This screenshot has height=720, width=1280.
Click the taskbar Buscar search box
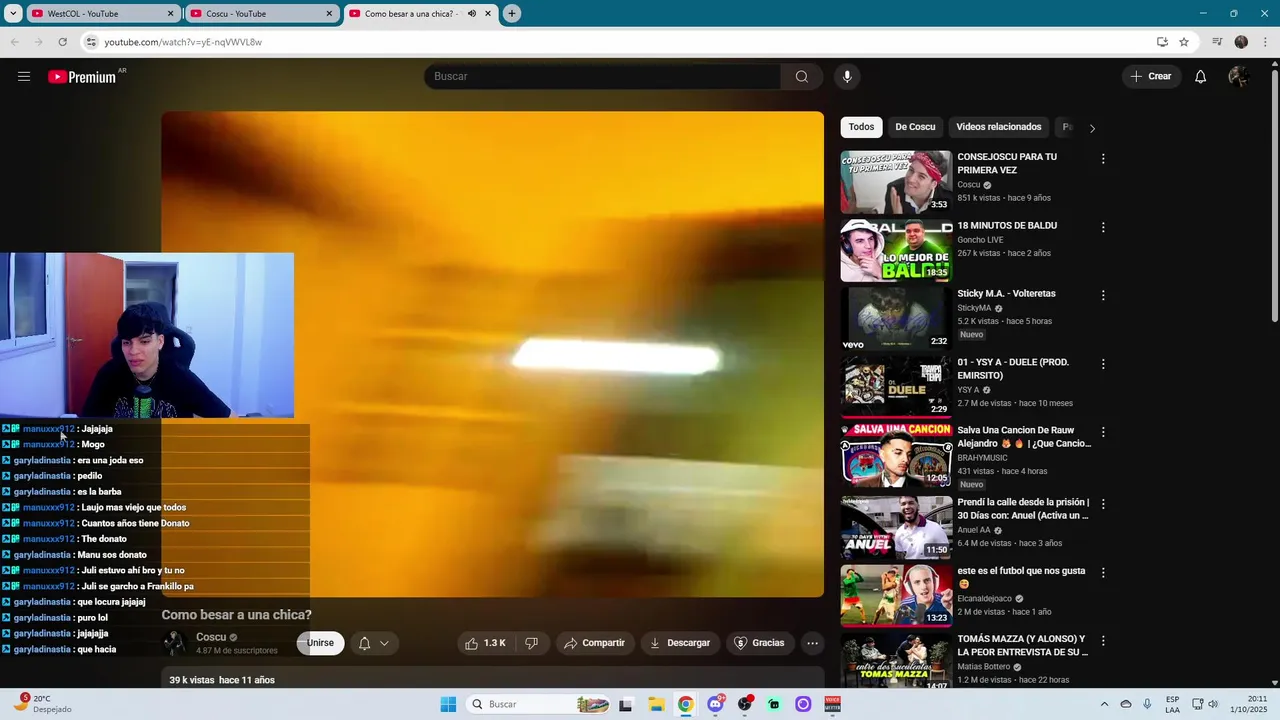(x=540, y=704)
